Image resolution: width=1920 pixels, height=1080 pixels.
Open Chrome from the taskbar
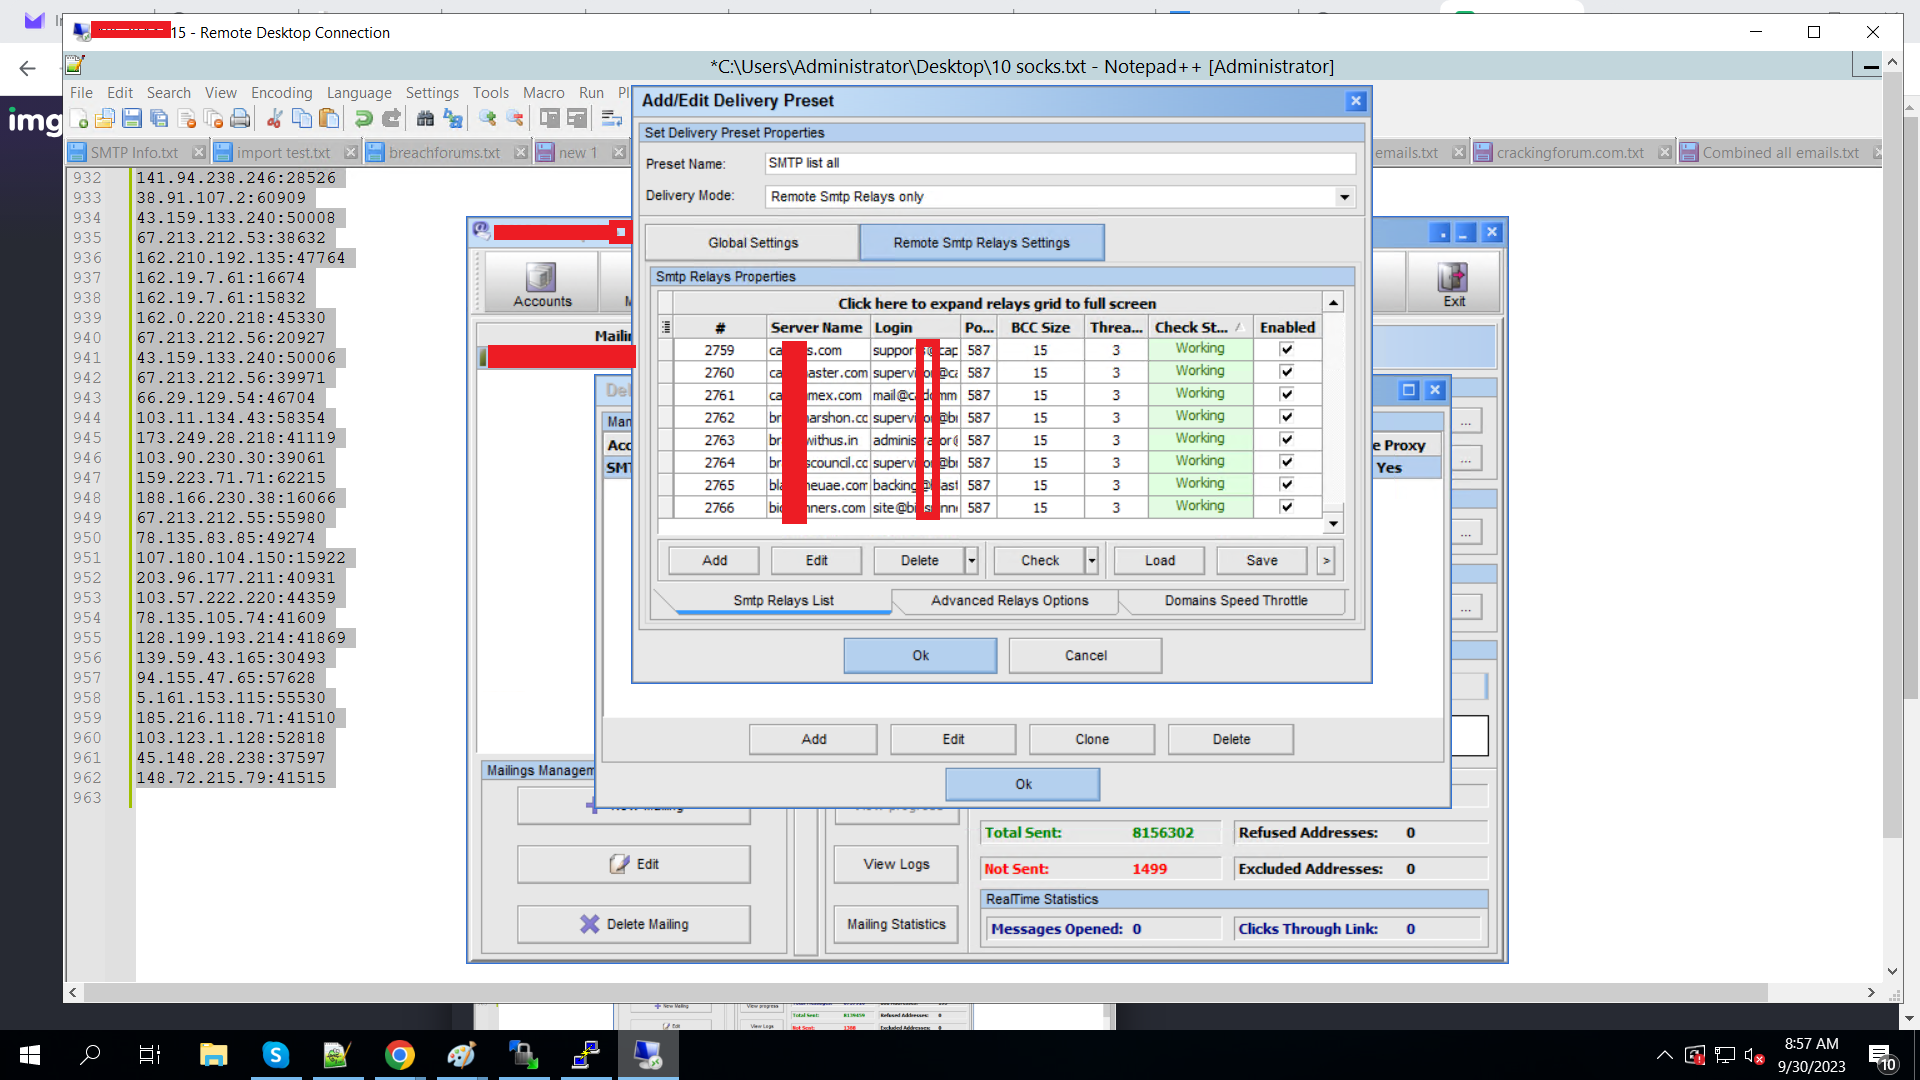(x=400, y=1054)
